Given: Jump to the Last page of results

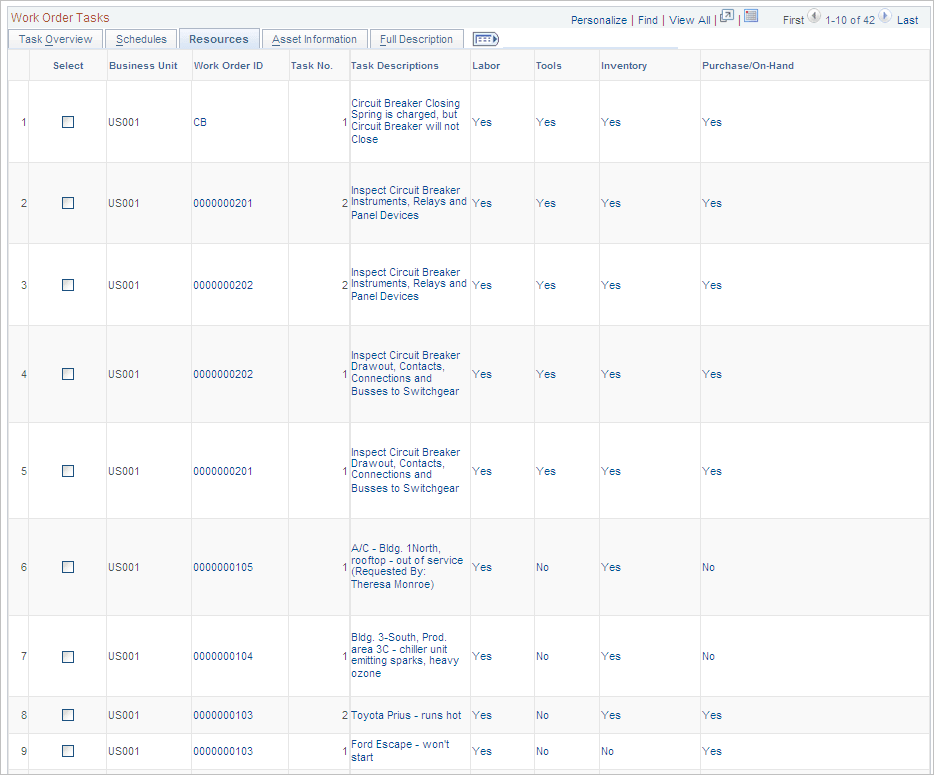Looking at the screenshot, I should tap(908, 19).
